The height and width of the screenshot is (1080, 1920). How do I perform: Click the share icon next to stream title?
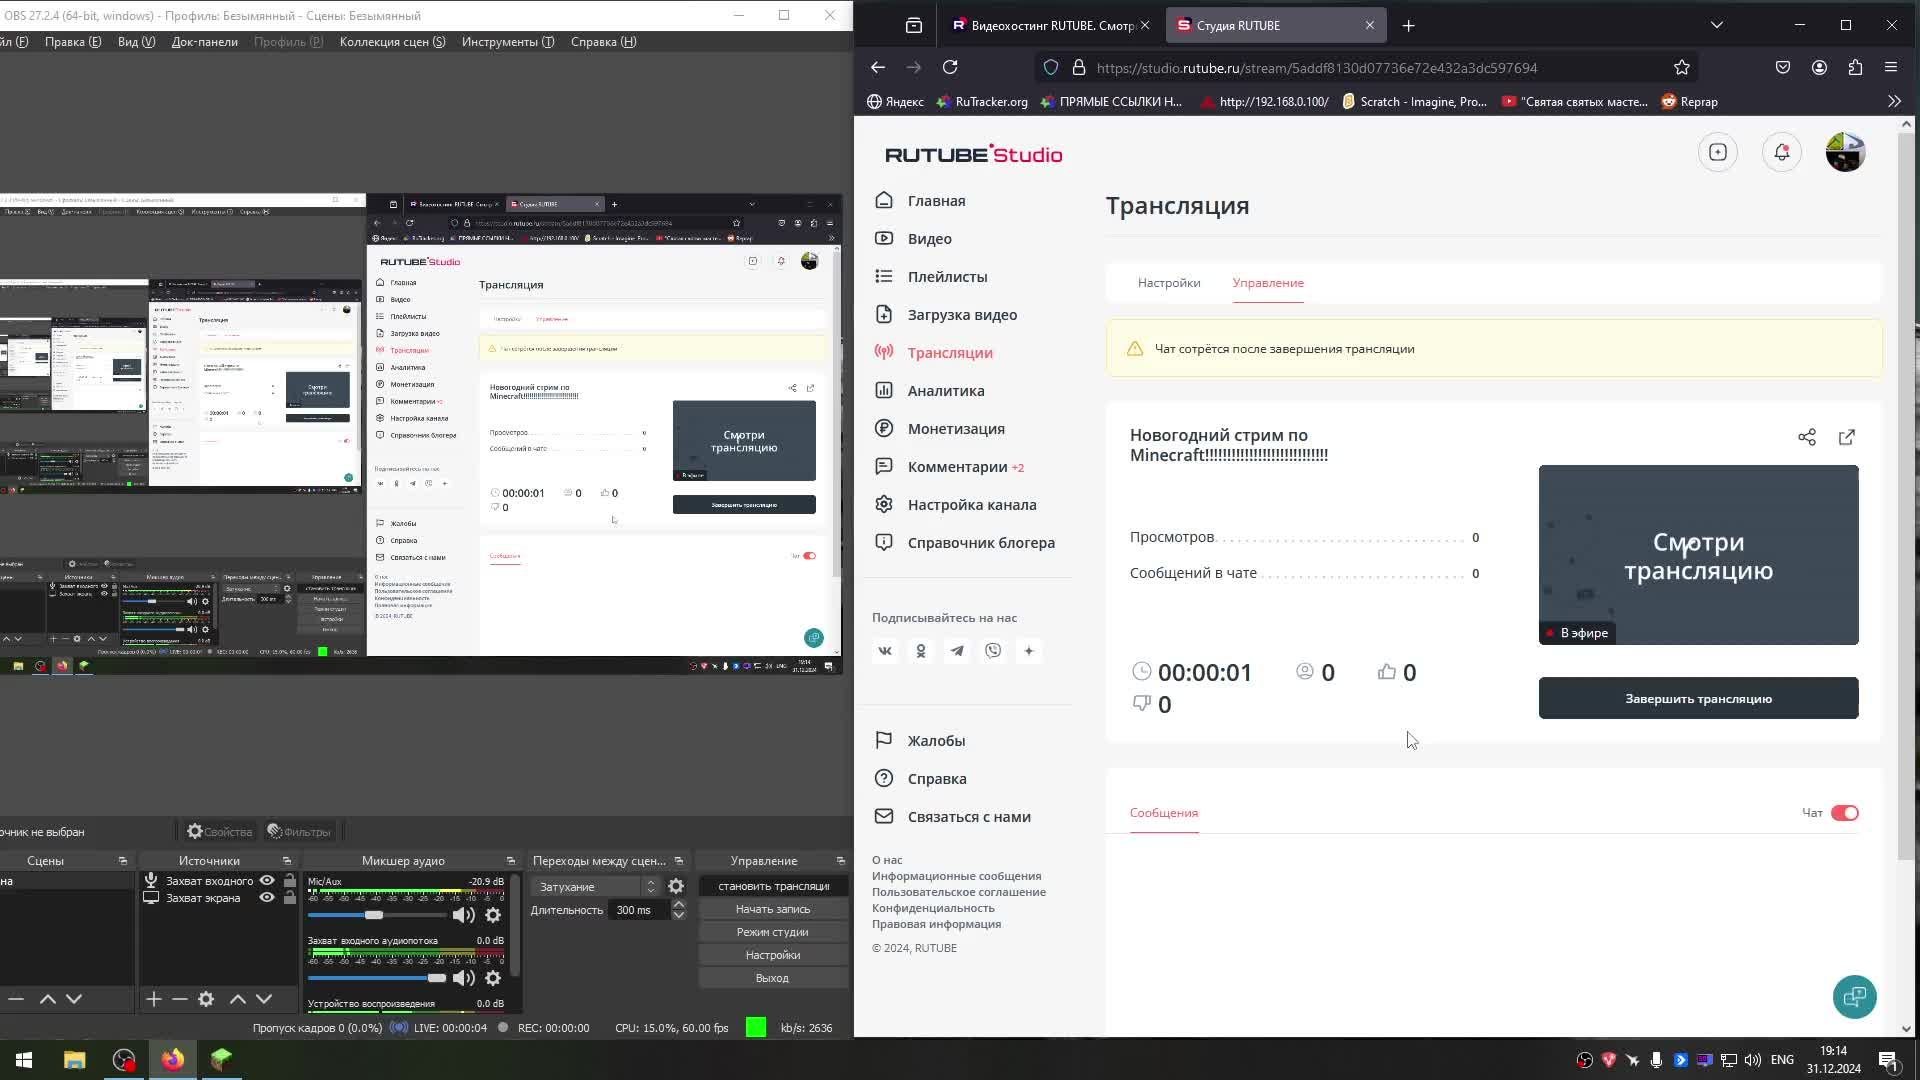click(1806, 437)
